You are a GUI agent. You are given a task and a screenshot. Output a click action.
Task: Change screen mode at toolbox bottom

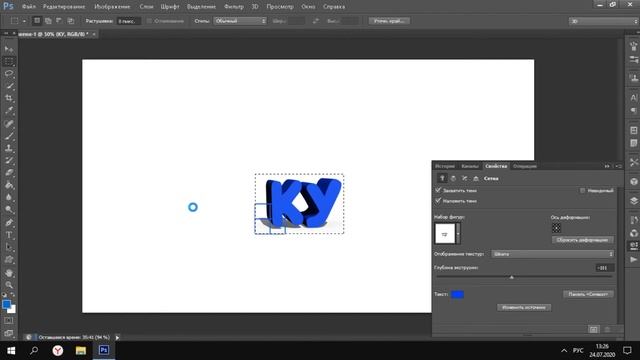pos(9,333)
